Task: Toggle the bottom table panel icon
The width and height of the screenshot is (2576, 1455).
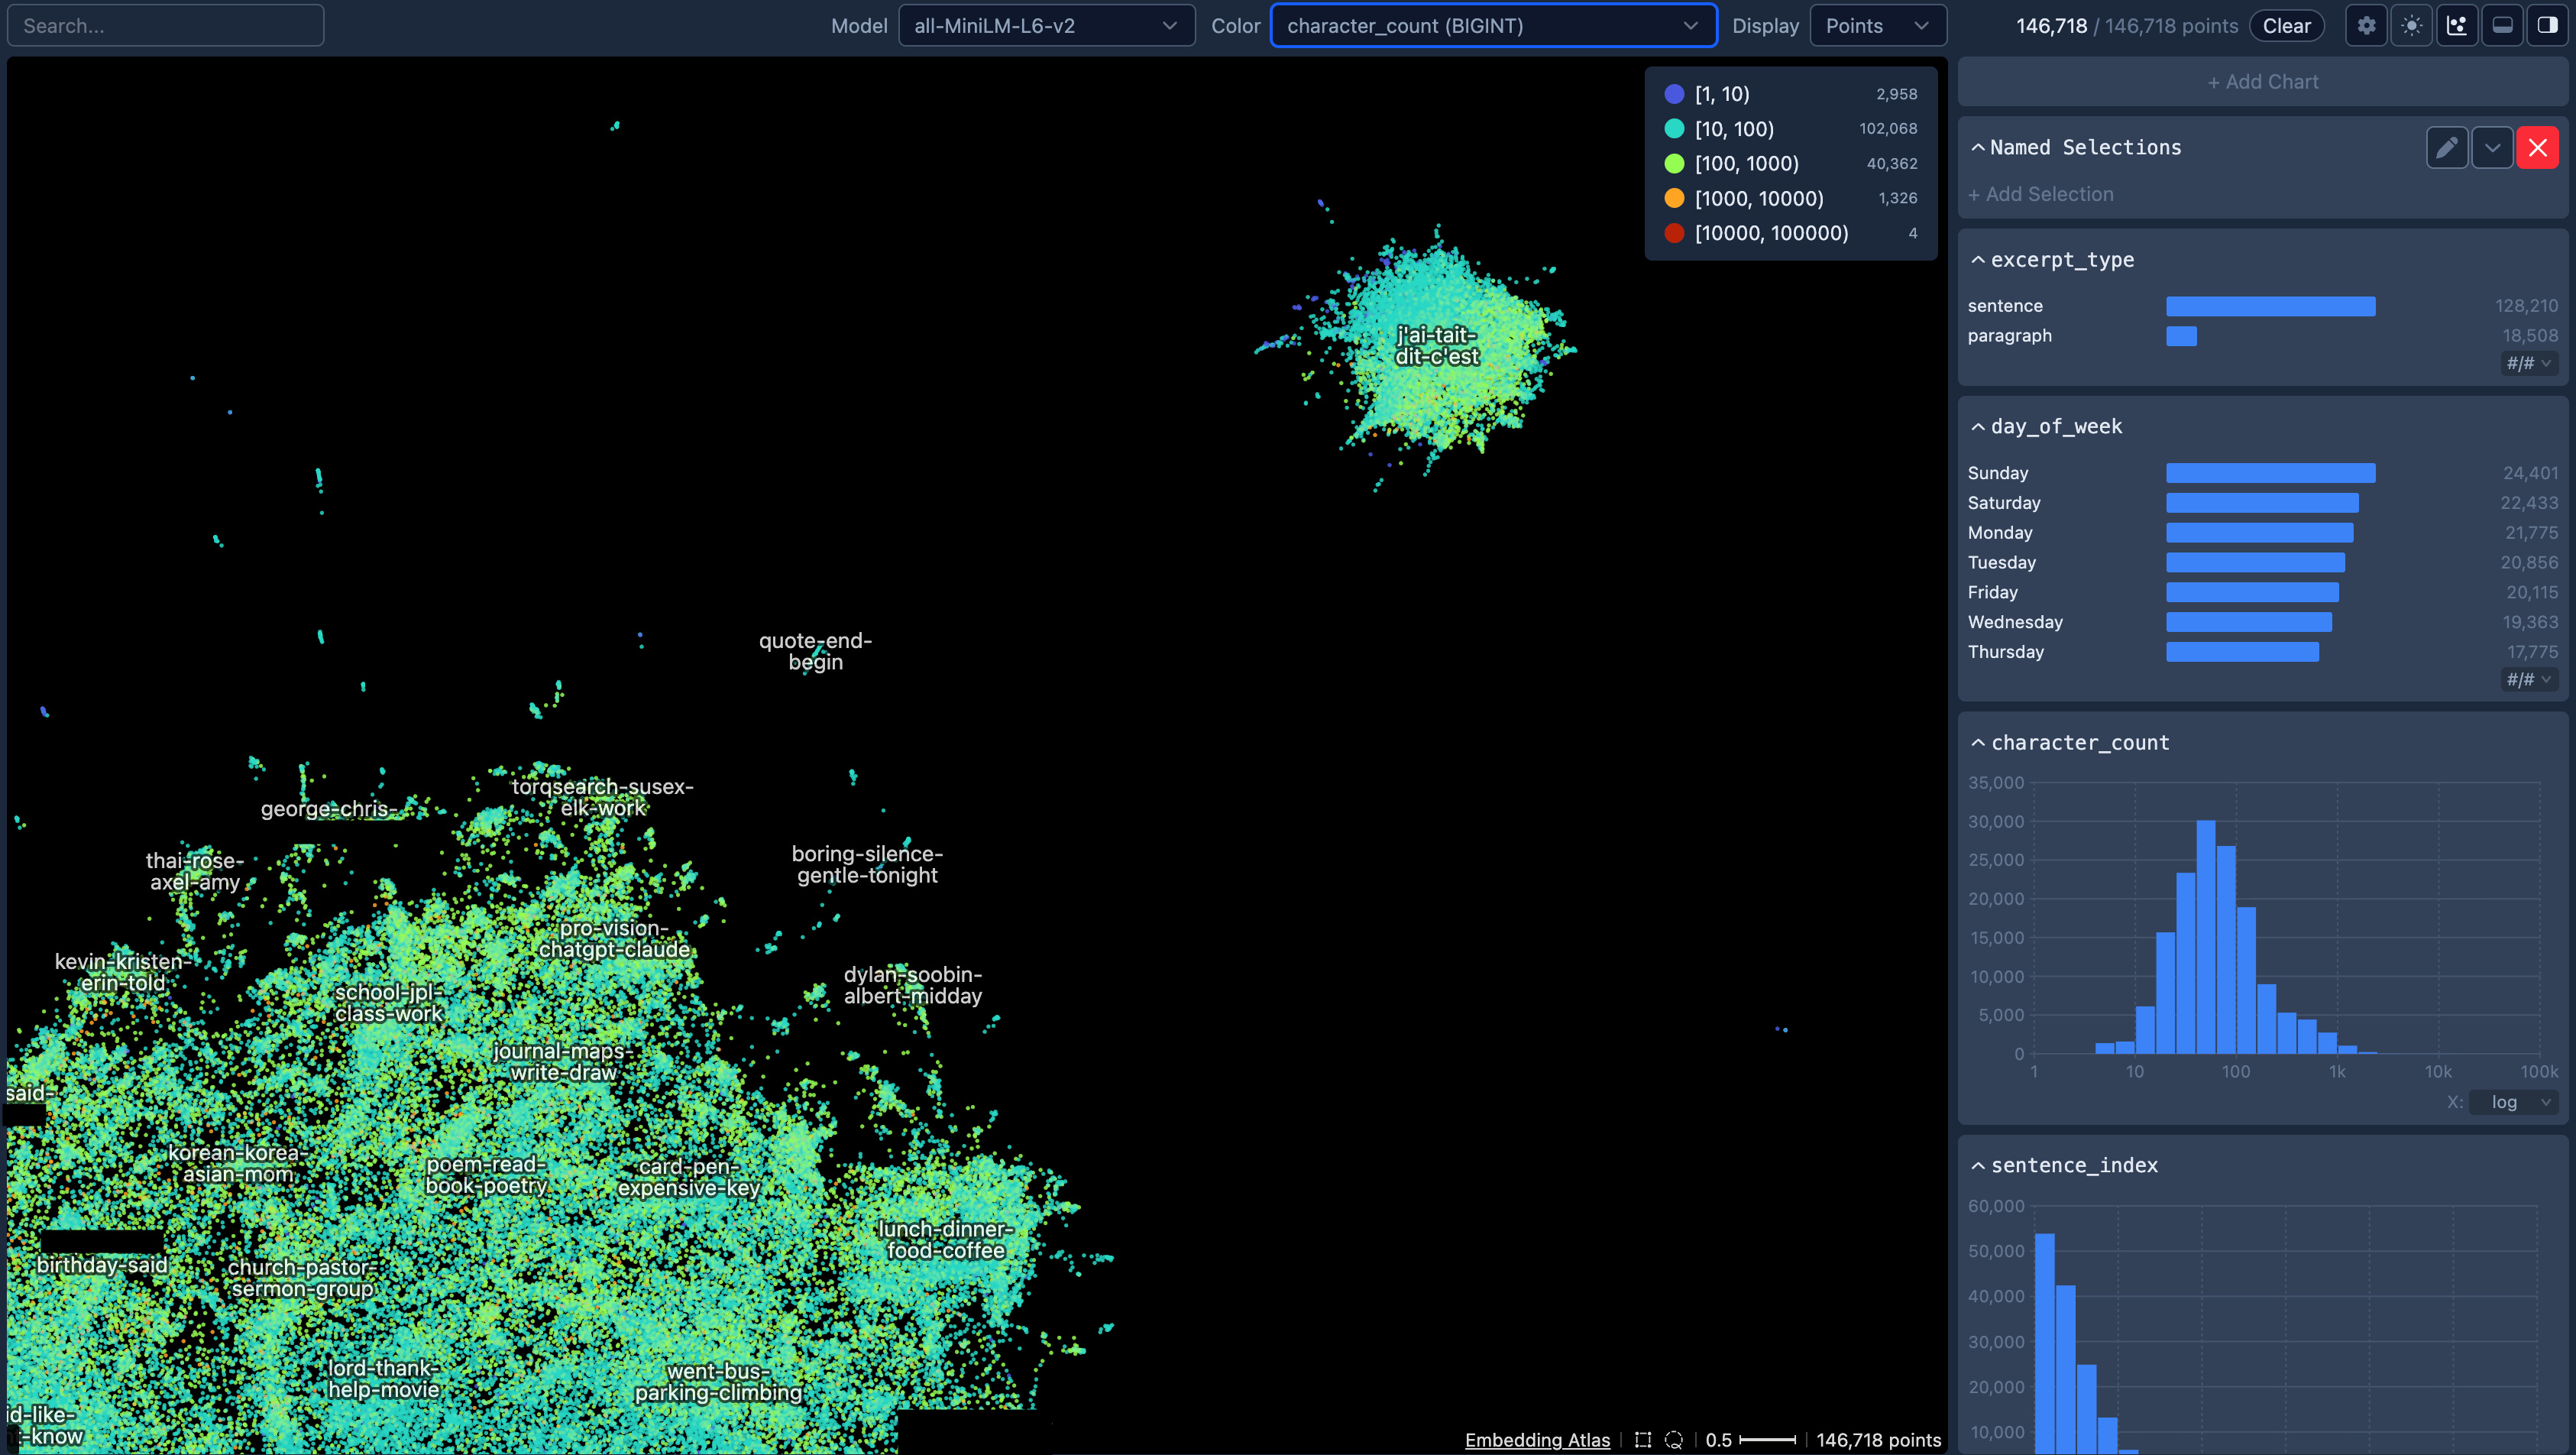Action: 2502,26
